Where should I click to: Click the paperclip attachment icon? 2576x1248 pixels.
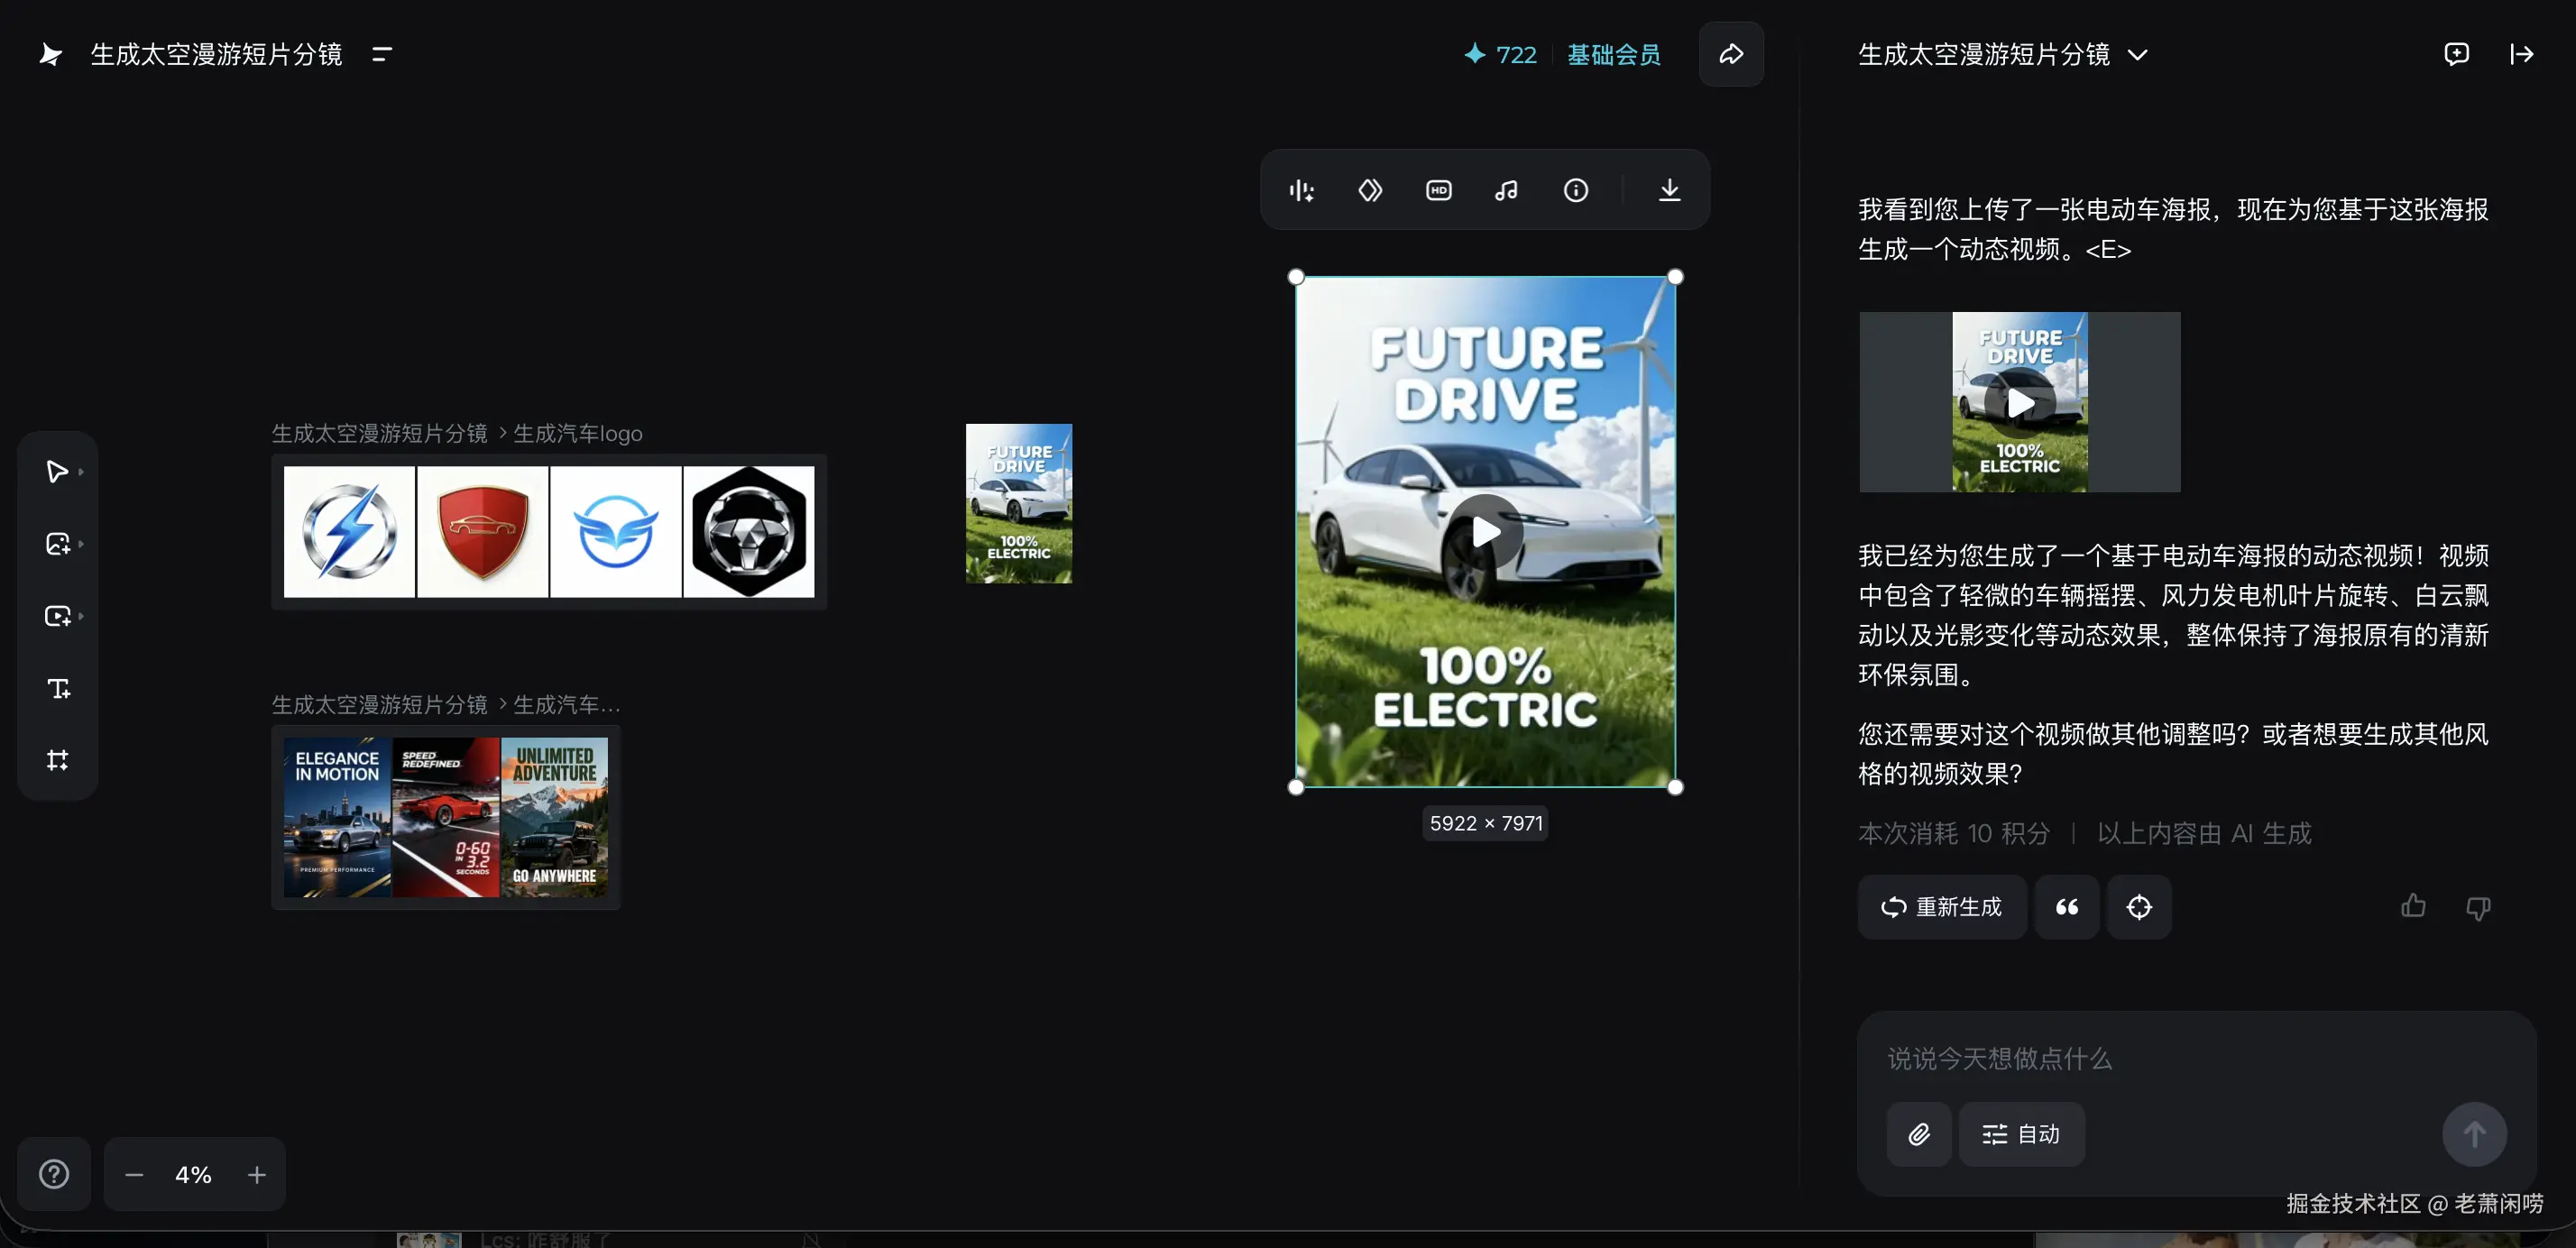click(1918, 1134)
